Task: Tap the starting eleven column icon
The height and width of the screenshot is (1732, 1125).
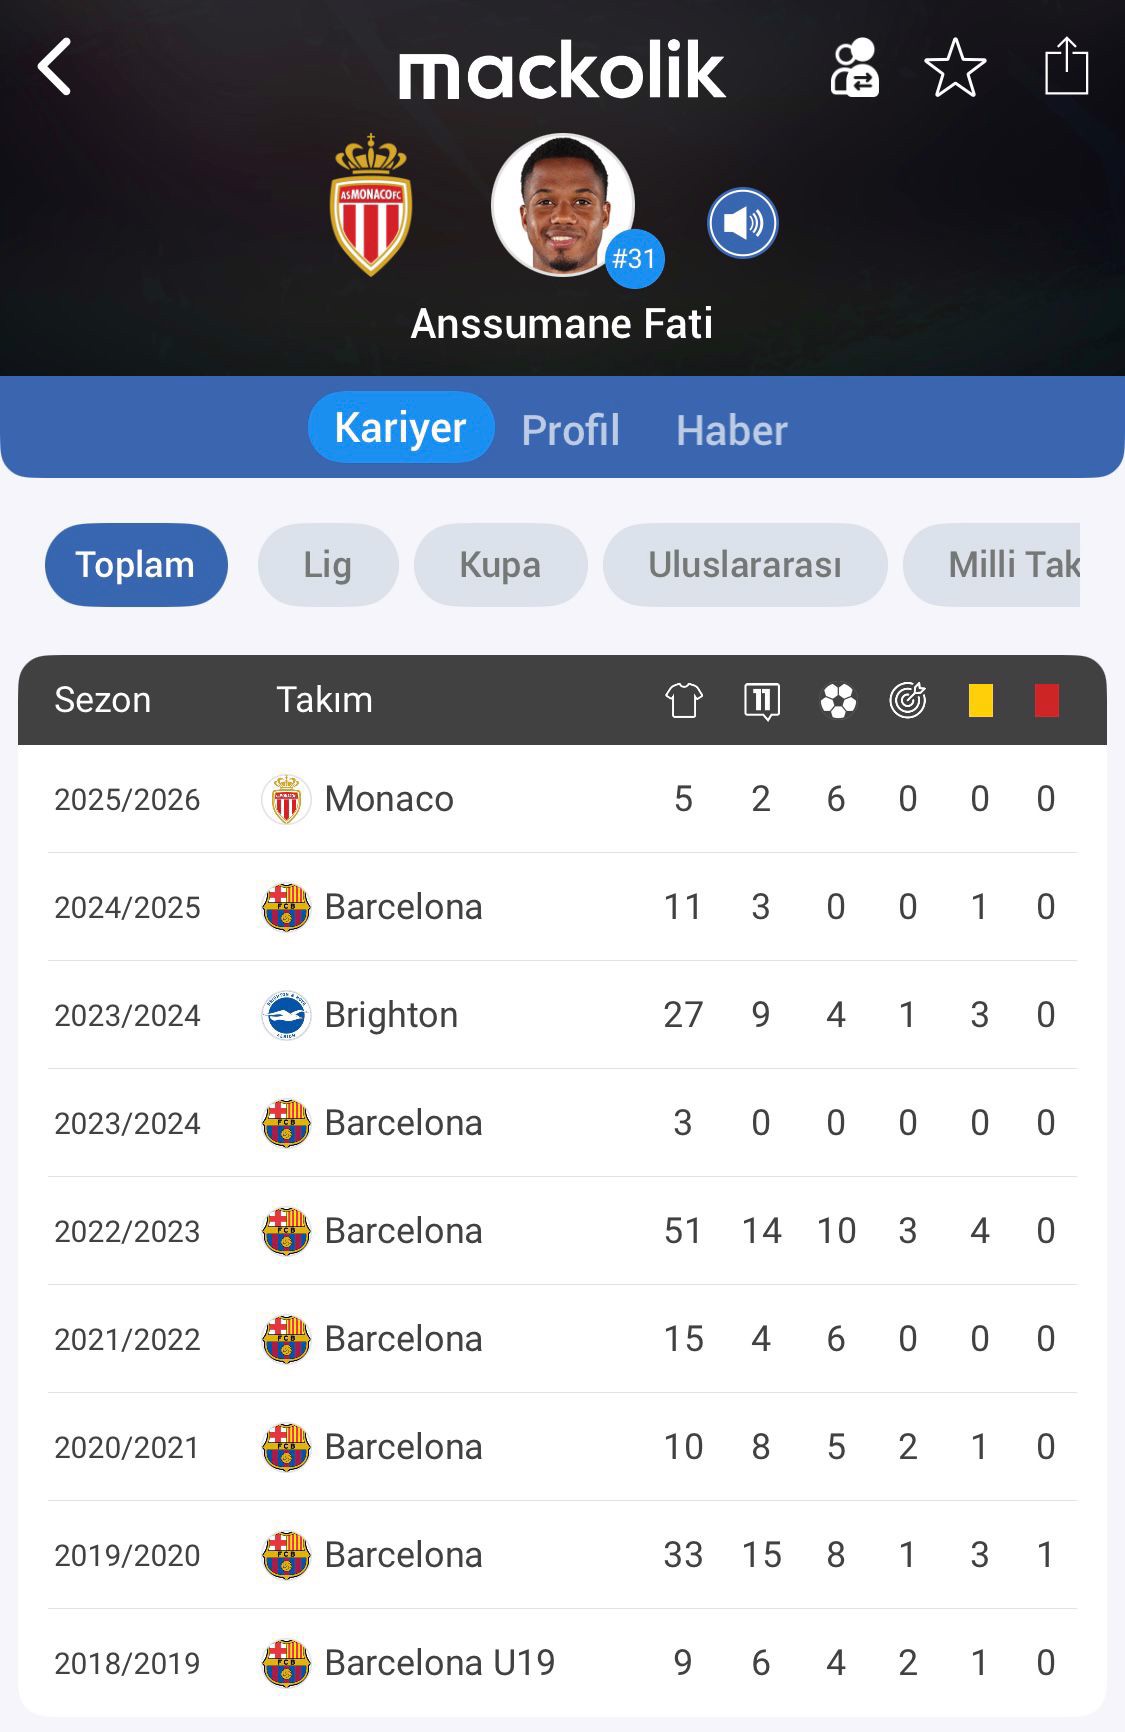Action: coord(762,700)
